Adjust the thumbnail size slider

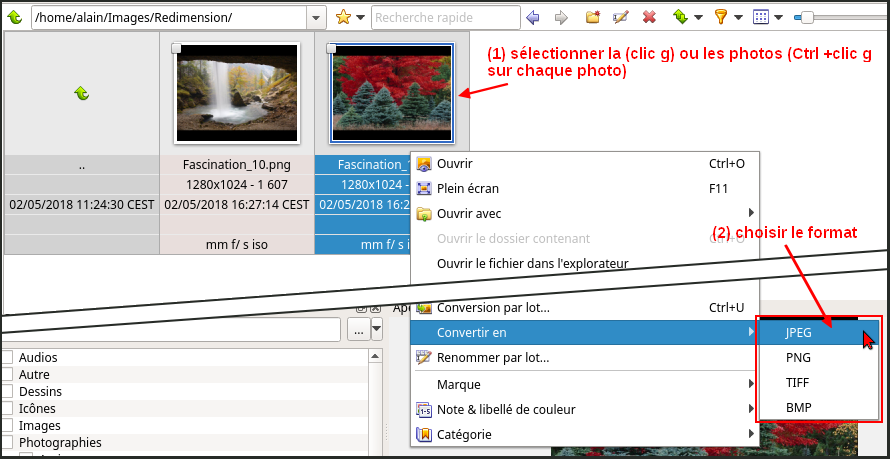pos(808,17)
